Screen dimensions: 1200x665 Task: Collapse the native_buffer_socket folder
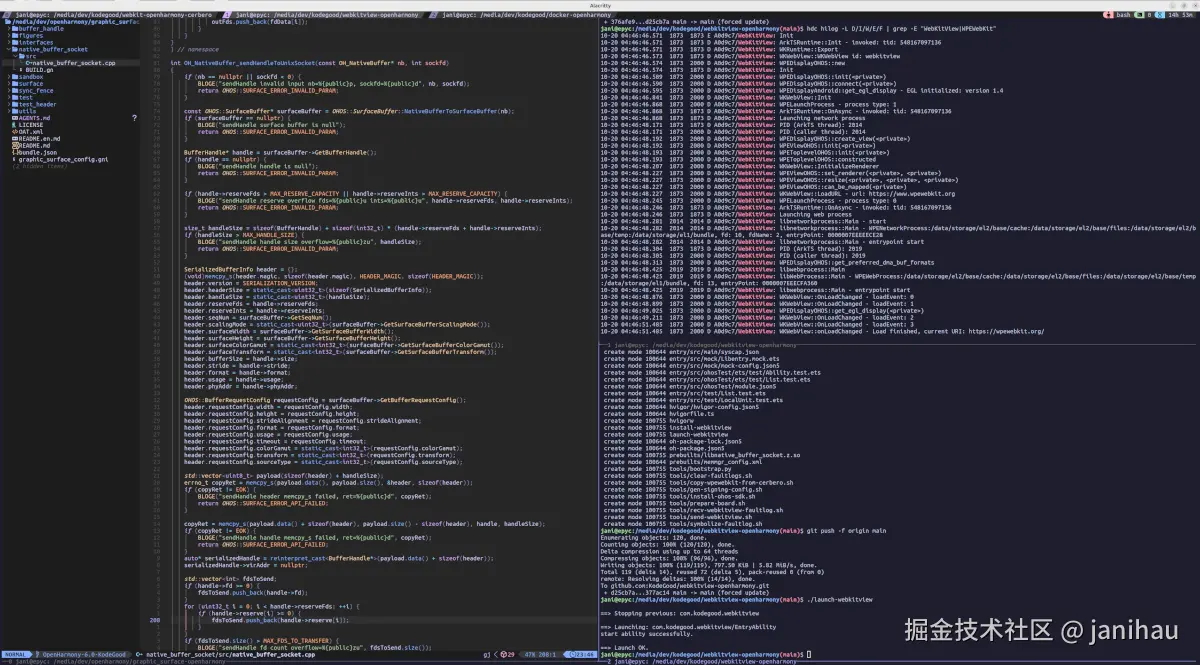tap(8, 49)
